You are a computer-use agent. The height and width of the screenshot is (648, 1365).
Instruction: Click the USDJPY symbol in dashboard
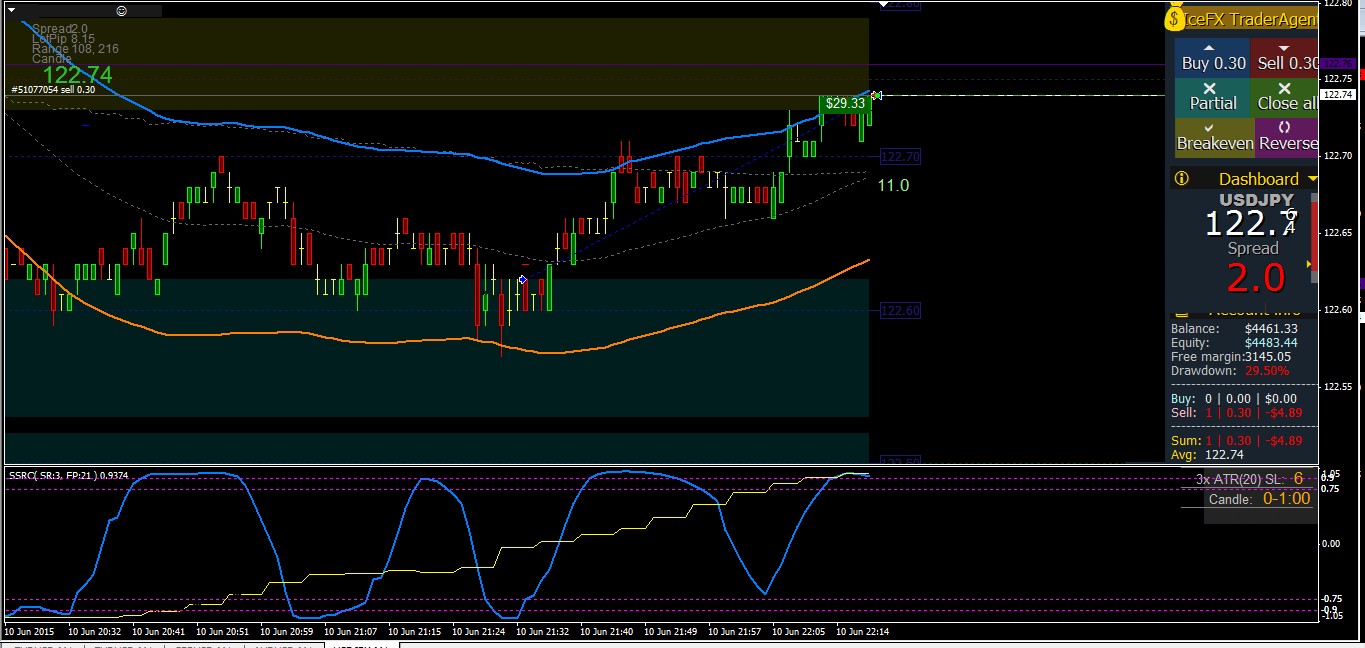tap(1256, 200)
